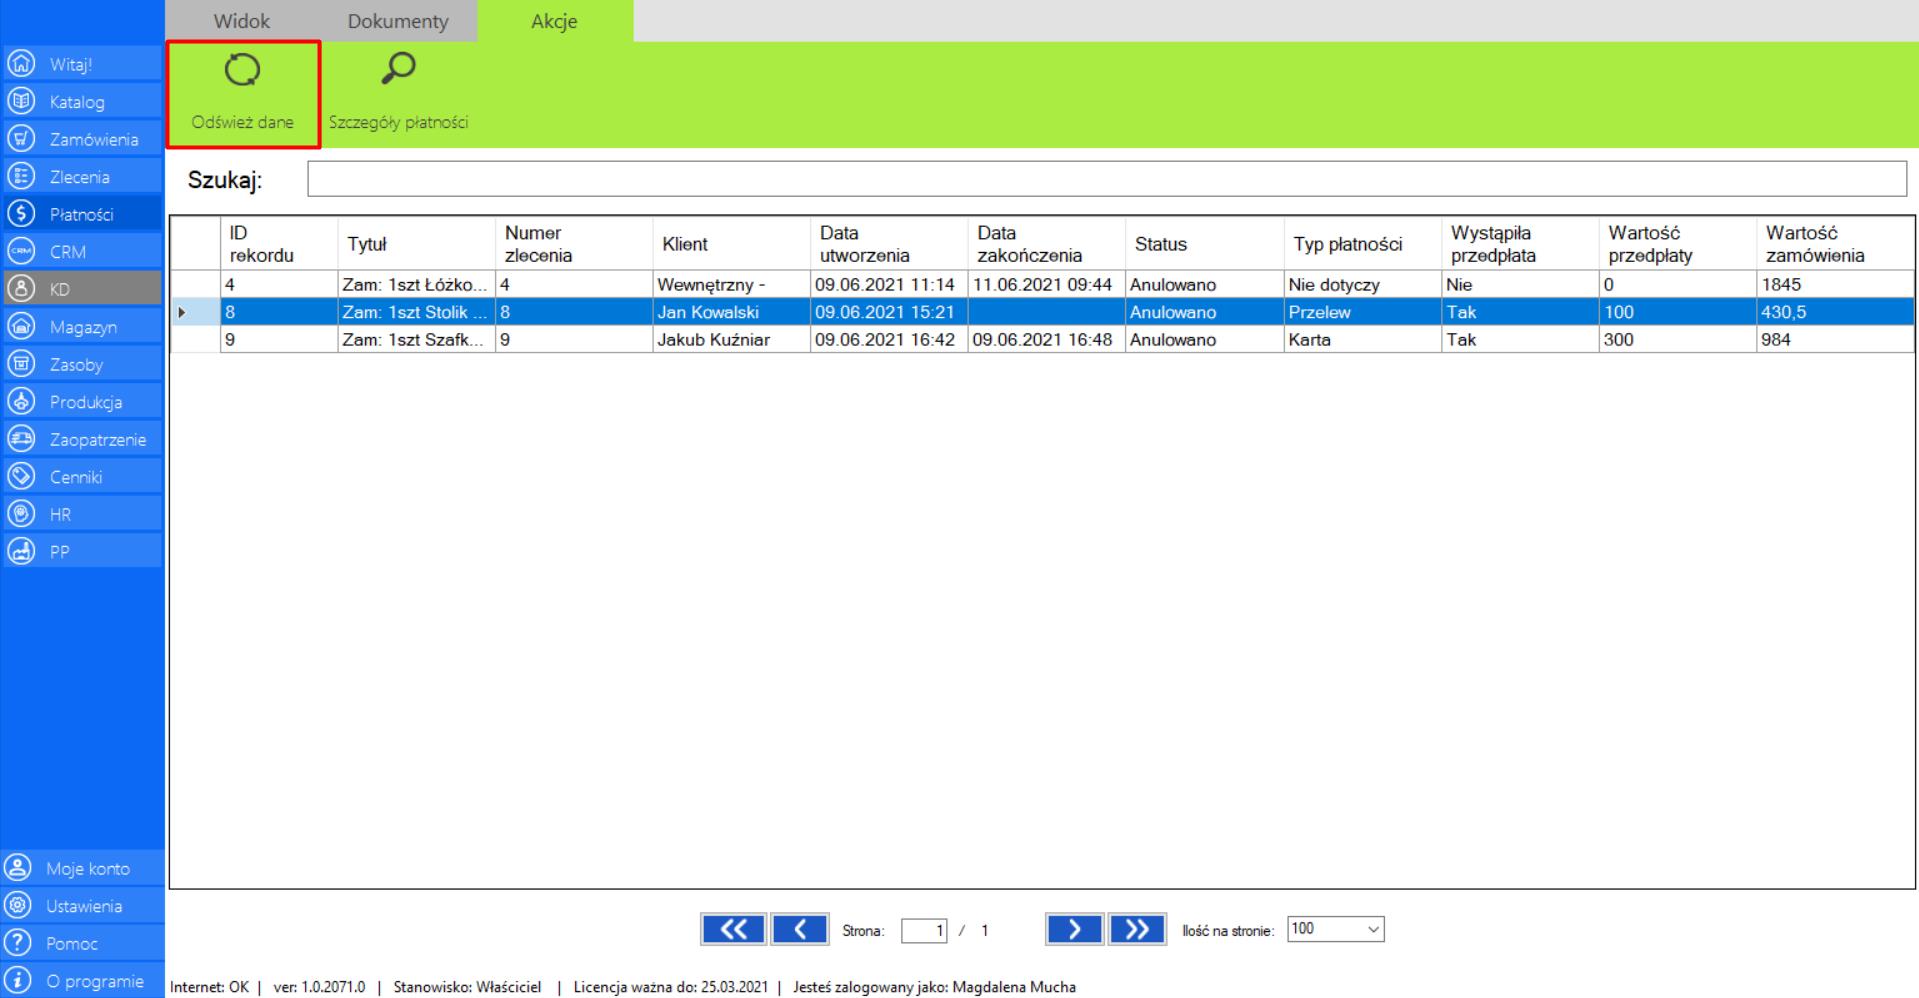Switch to the Widok tab

[242, 21]
